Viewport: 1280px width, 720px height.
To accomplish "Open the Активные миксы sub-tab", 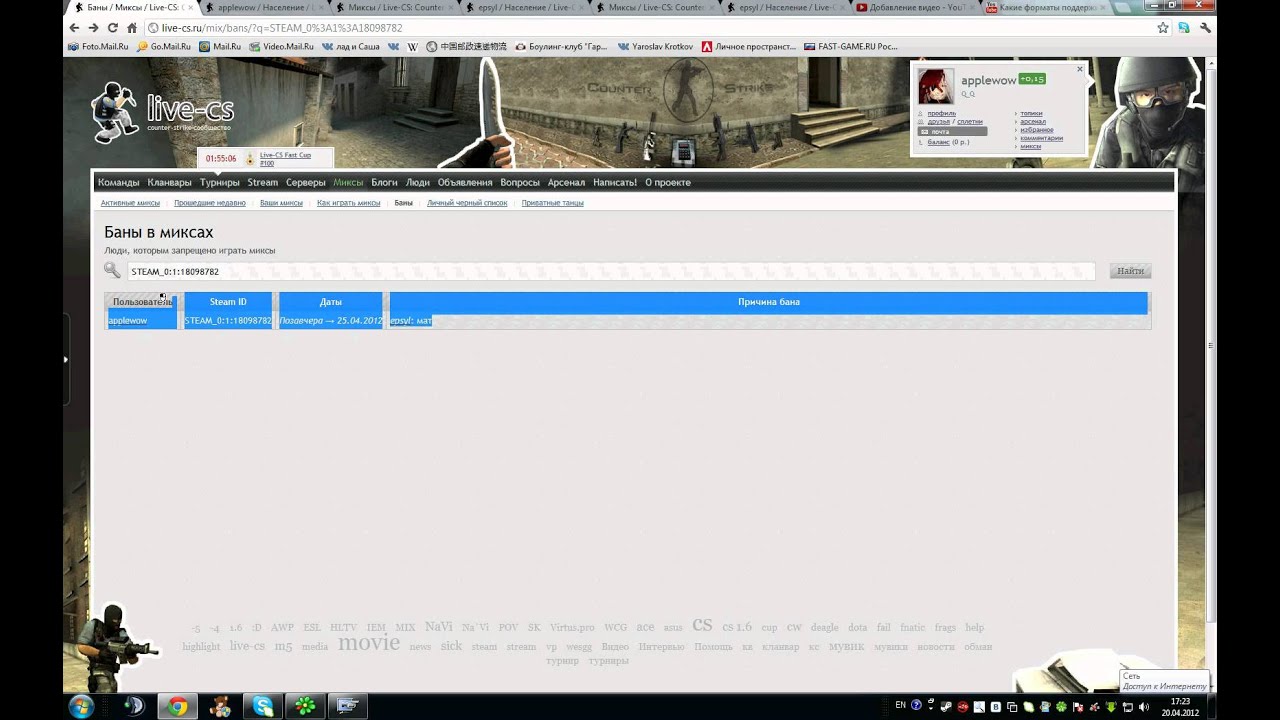I will coord(130,203).
